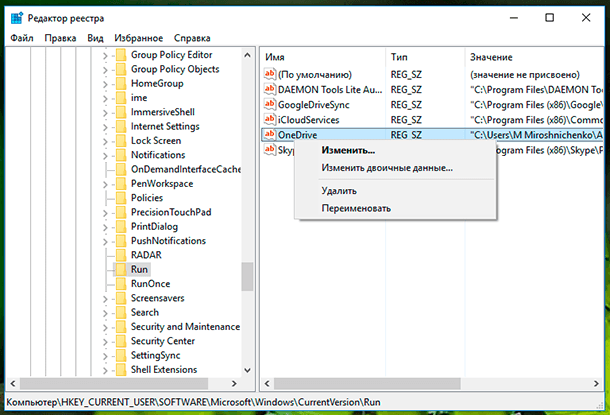Screen dimensions: 610x415
Task: Click the tree pane scroll up arrow
Action: (x=247, y=55)
